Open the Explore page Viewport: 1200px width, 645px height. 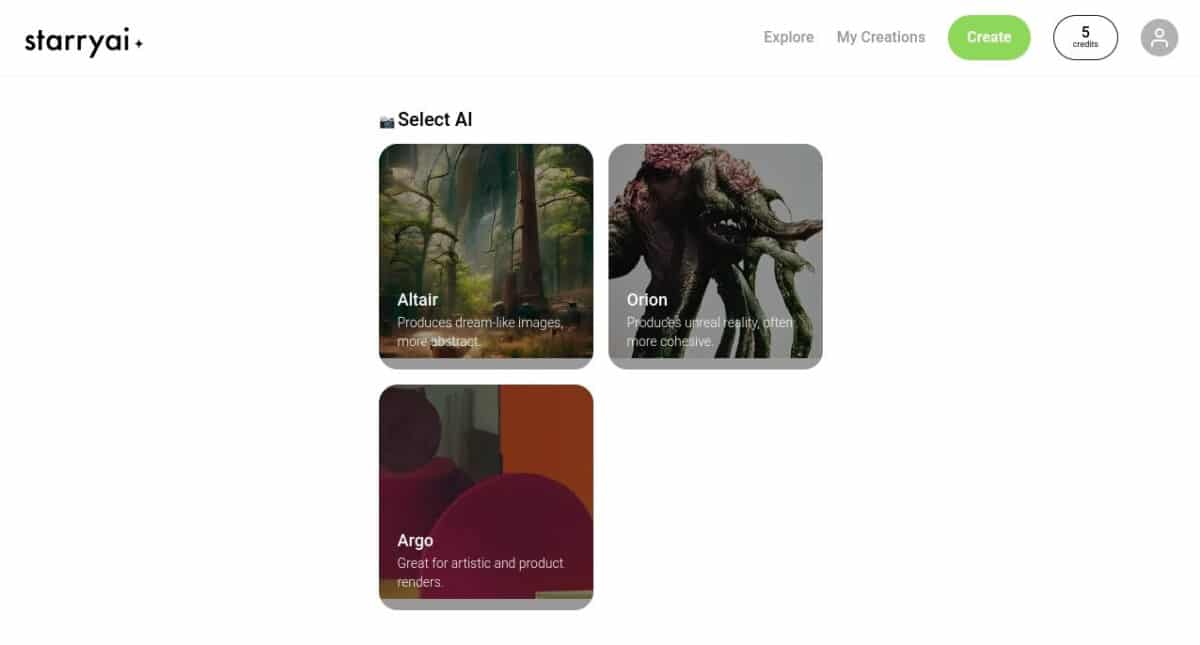[x=788, y=37]
